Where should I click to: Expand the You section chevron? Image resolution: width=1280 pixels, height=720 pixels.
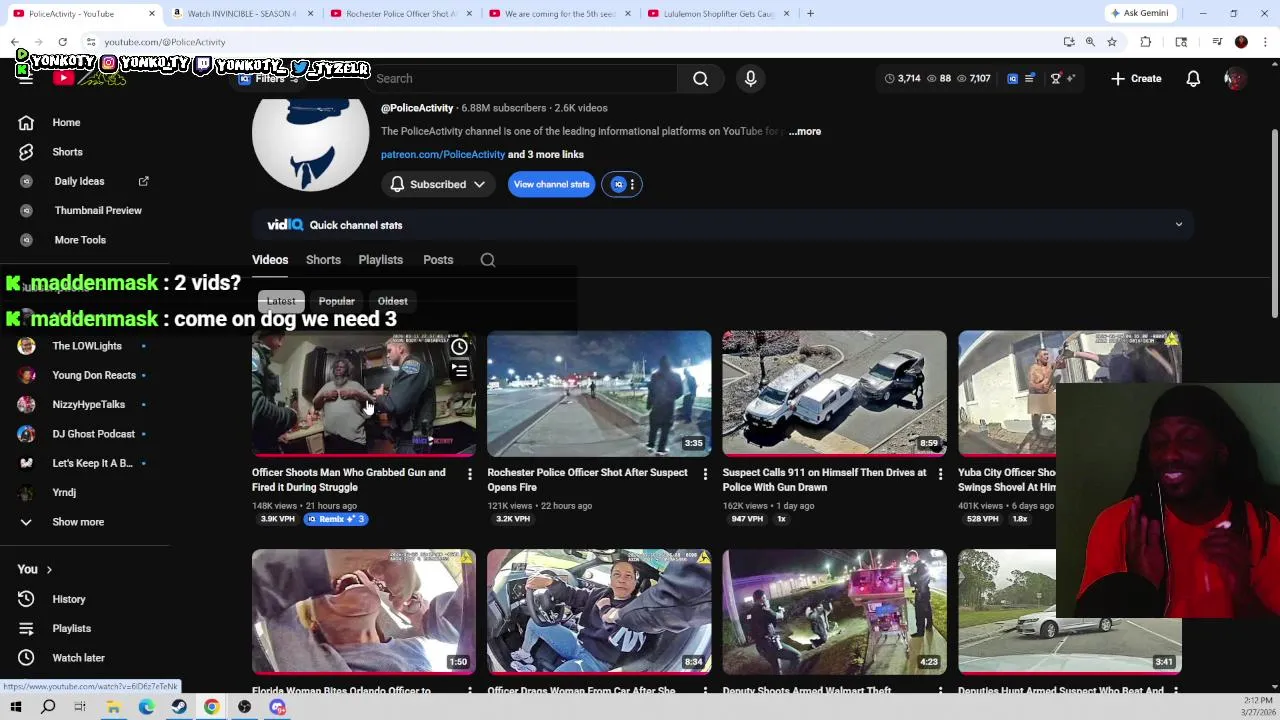point(49,570)
